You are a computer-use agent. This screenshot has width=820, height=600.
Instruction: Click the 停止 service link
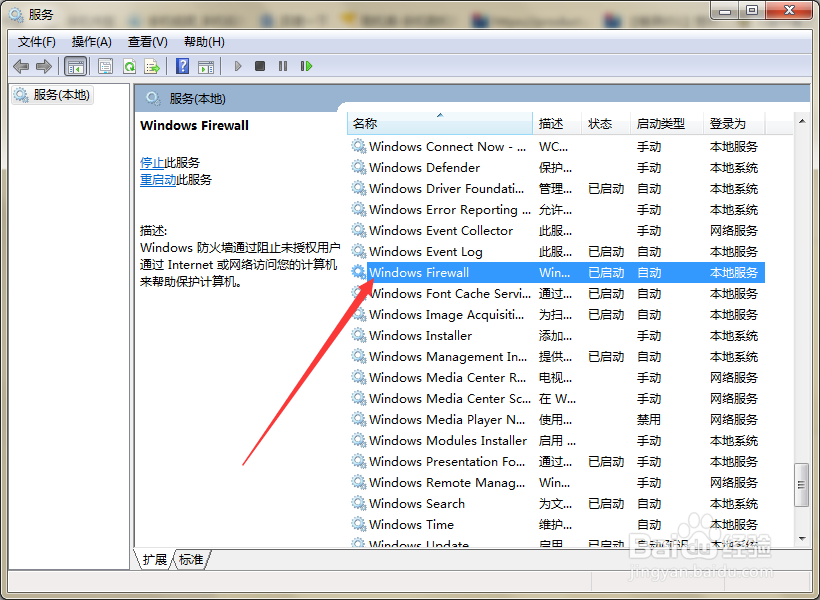point(152,163)
